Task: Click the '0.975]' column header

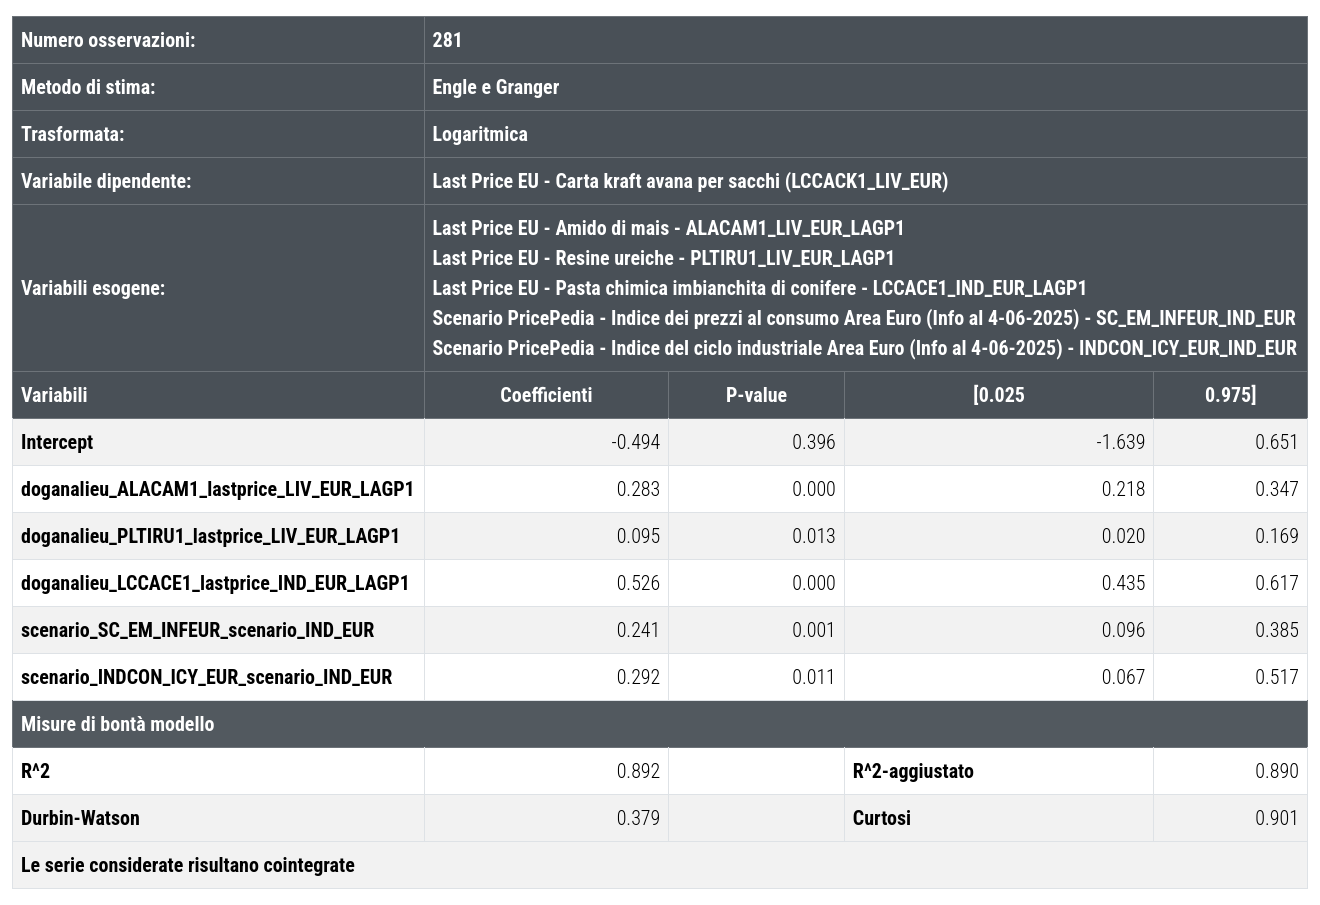Action: (x=1230, y=395)
